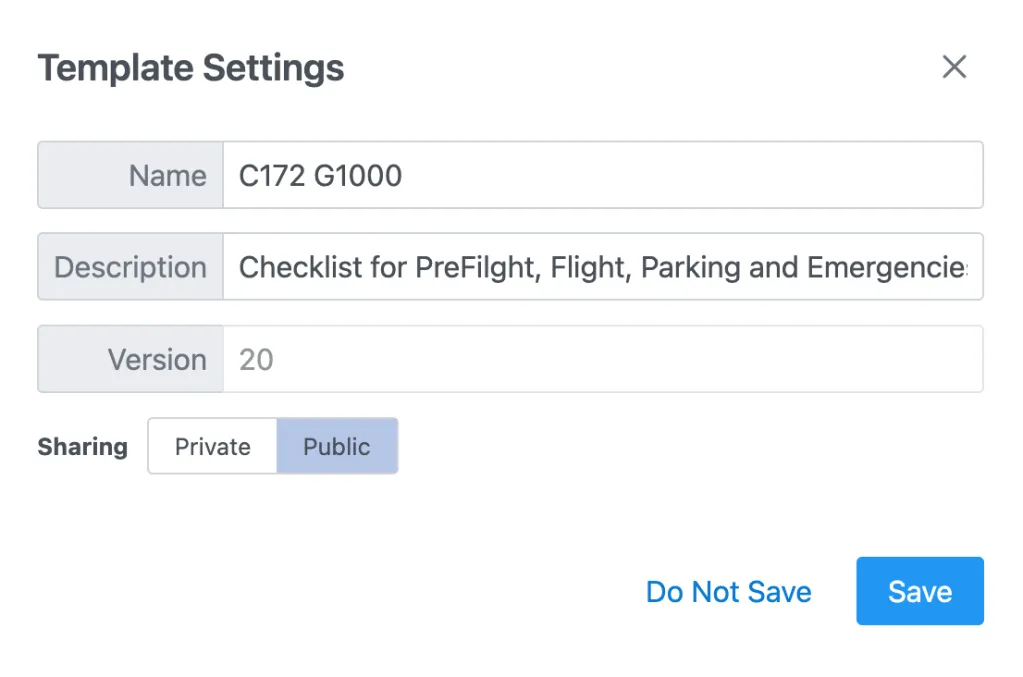The image size is (1023, 677).
Task: Save the template settings
Action: pyautogui.click(x=919, y=591)
